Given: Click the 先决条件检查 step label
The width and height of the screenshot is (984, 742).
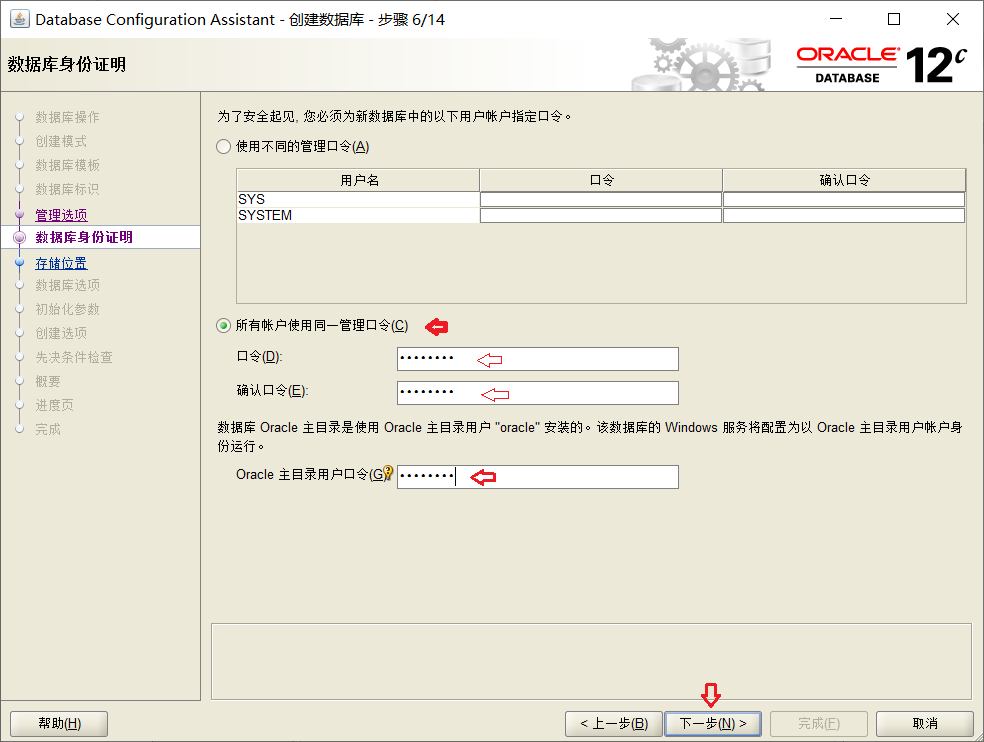Looking at the screenshot, I should point(73,357).
